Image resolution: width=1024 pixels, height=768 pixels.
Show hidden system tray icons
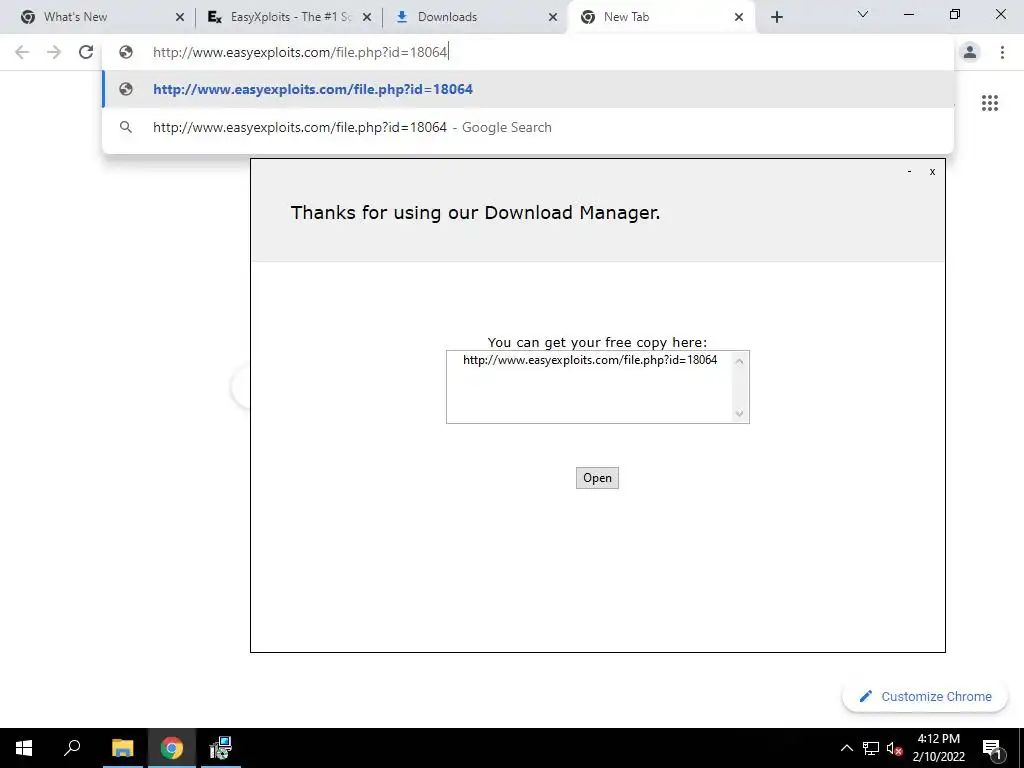coord(846,748)
